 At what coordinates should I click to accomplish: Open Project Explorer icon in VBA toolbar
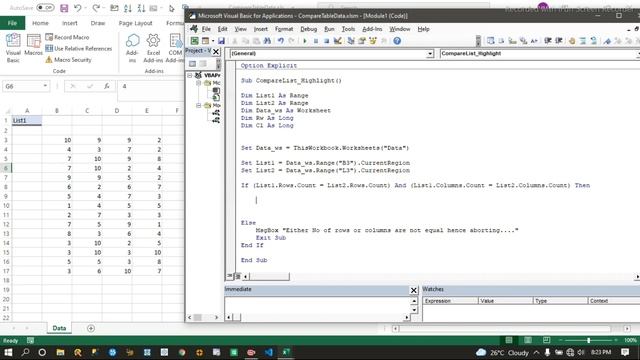351,41
